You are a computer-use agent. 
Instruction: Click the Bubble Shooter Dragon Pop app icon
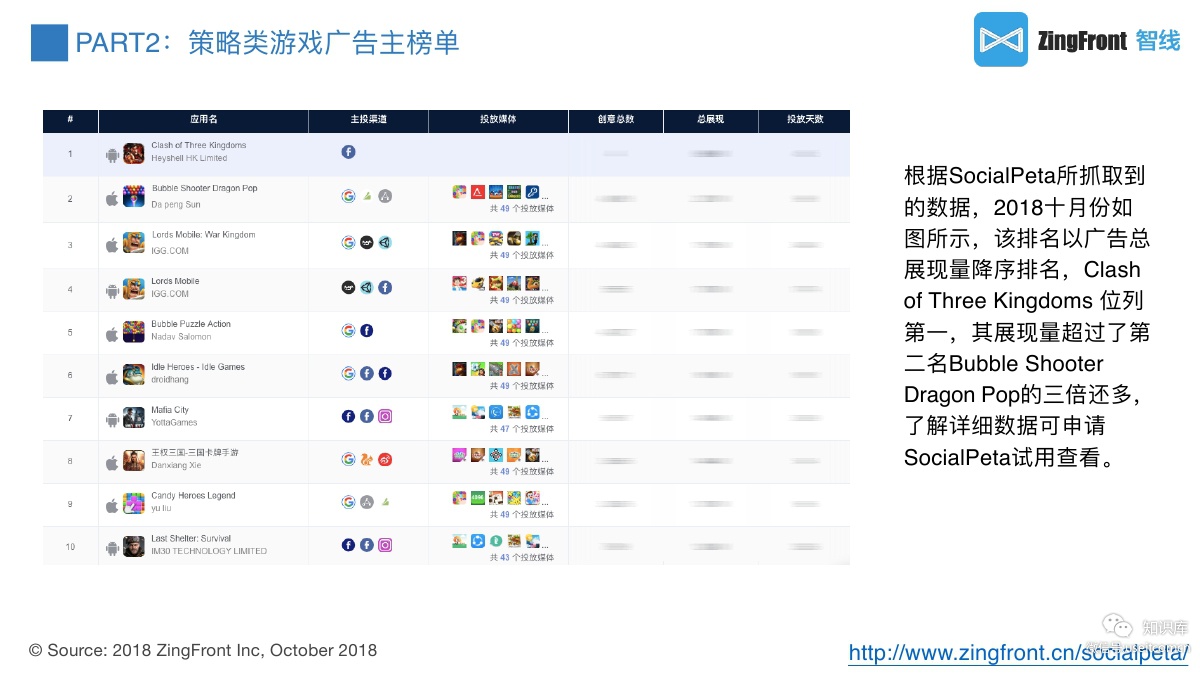134,198
